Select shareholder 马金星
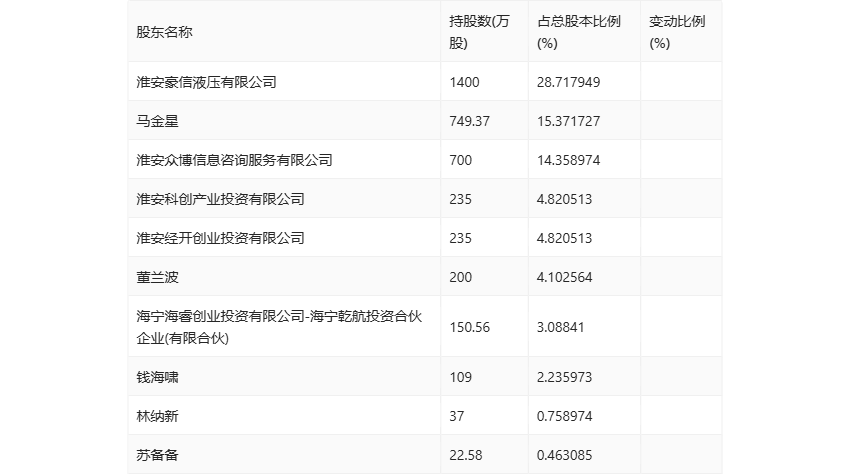Image resolution: width=850 pixels, height=474 pixels. [157, 121]
